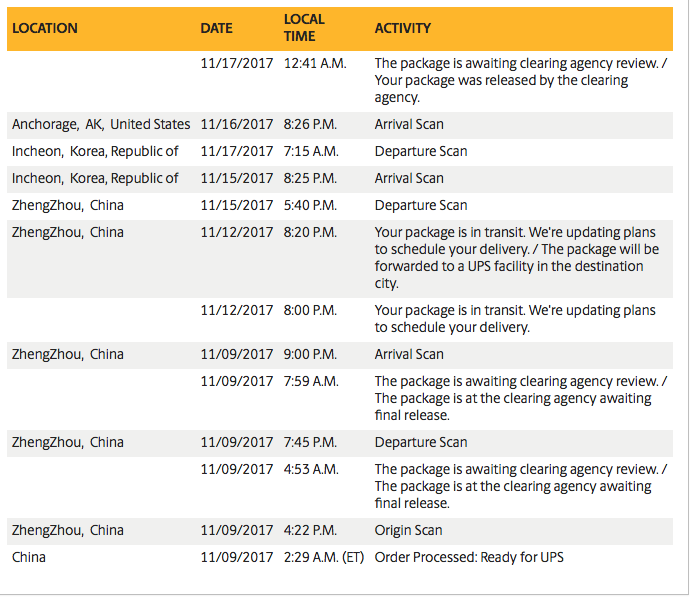
Task: Select the Arrival Scan activity for Anchorage
Action: pyautogui.click(x=409, y=125)
